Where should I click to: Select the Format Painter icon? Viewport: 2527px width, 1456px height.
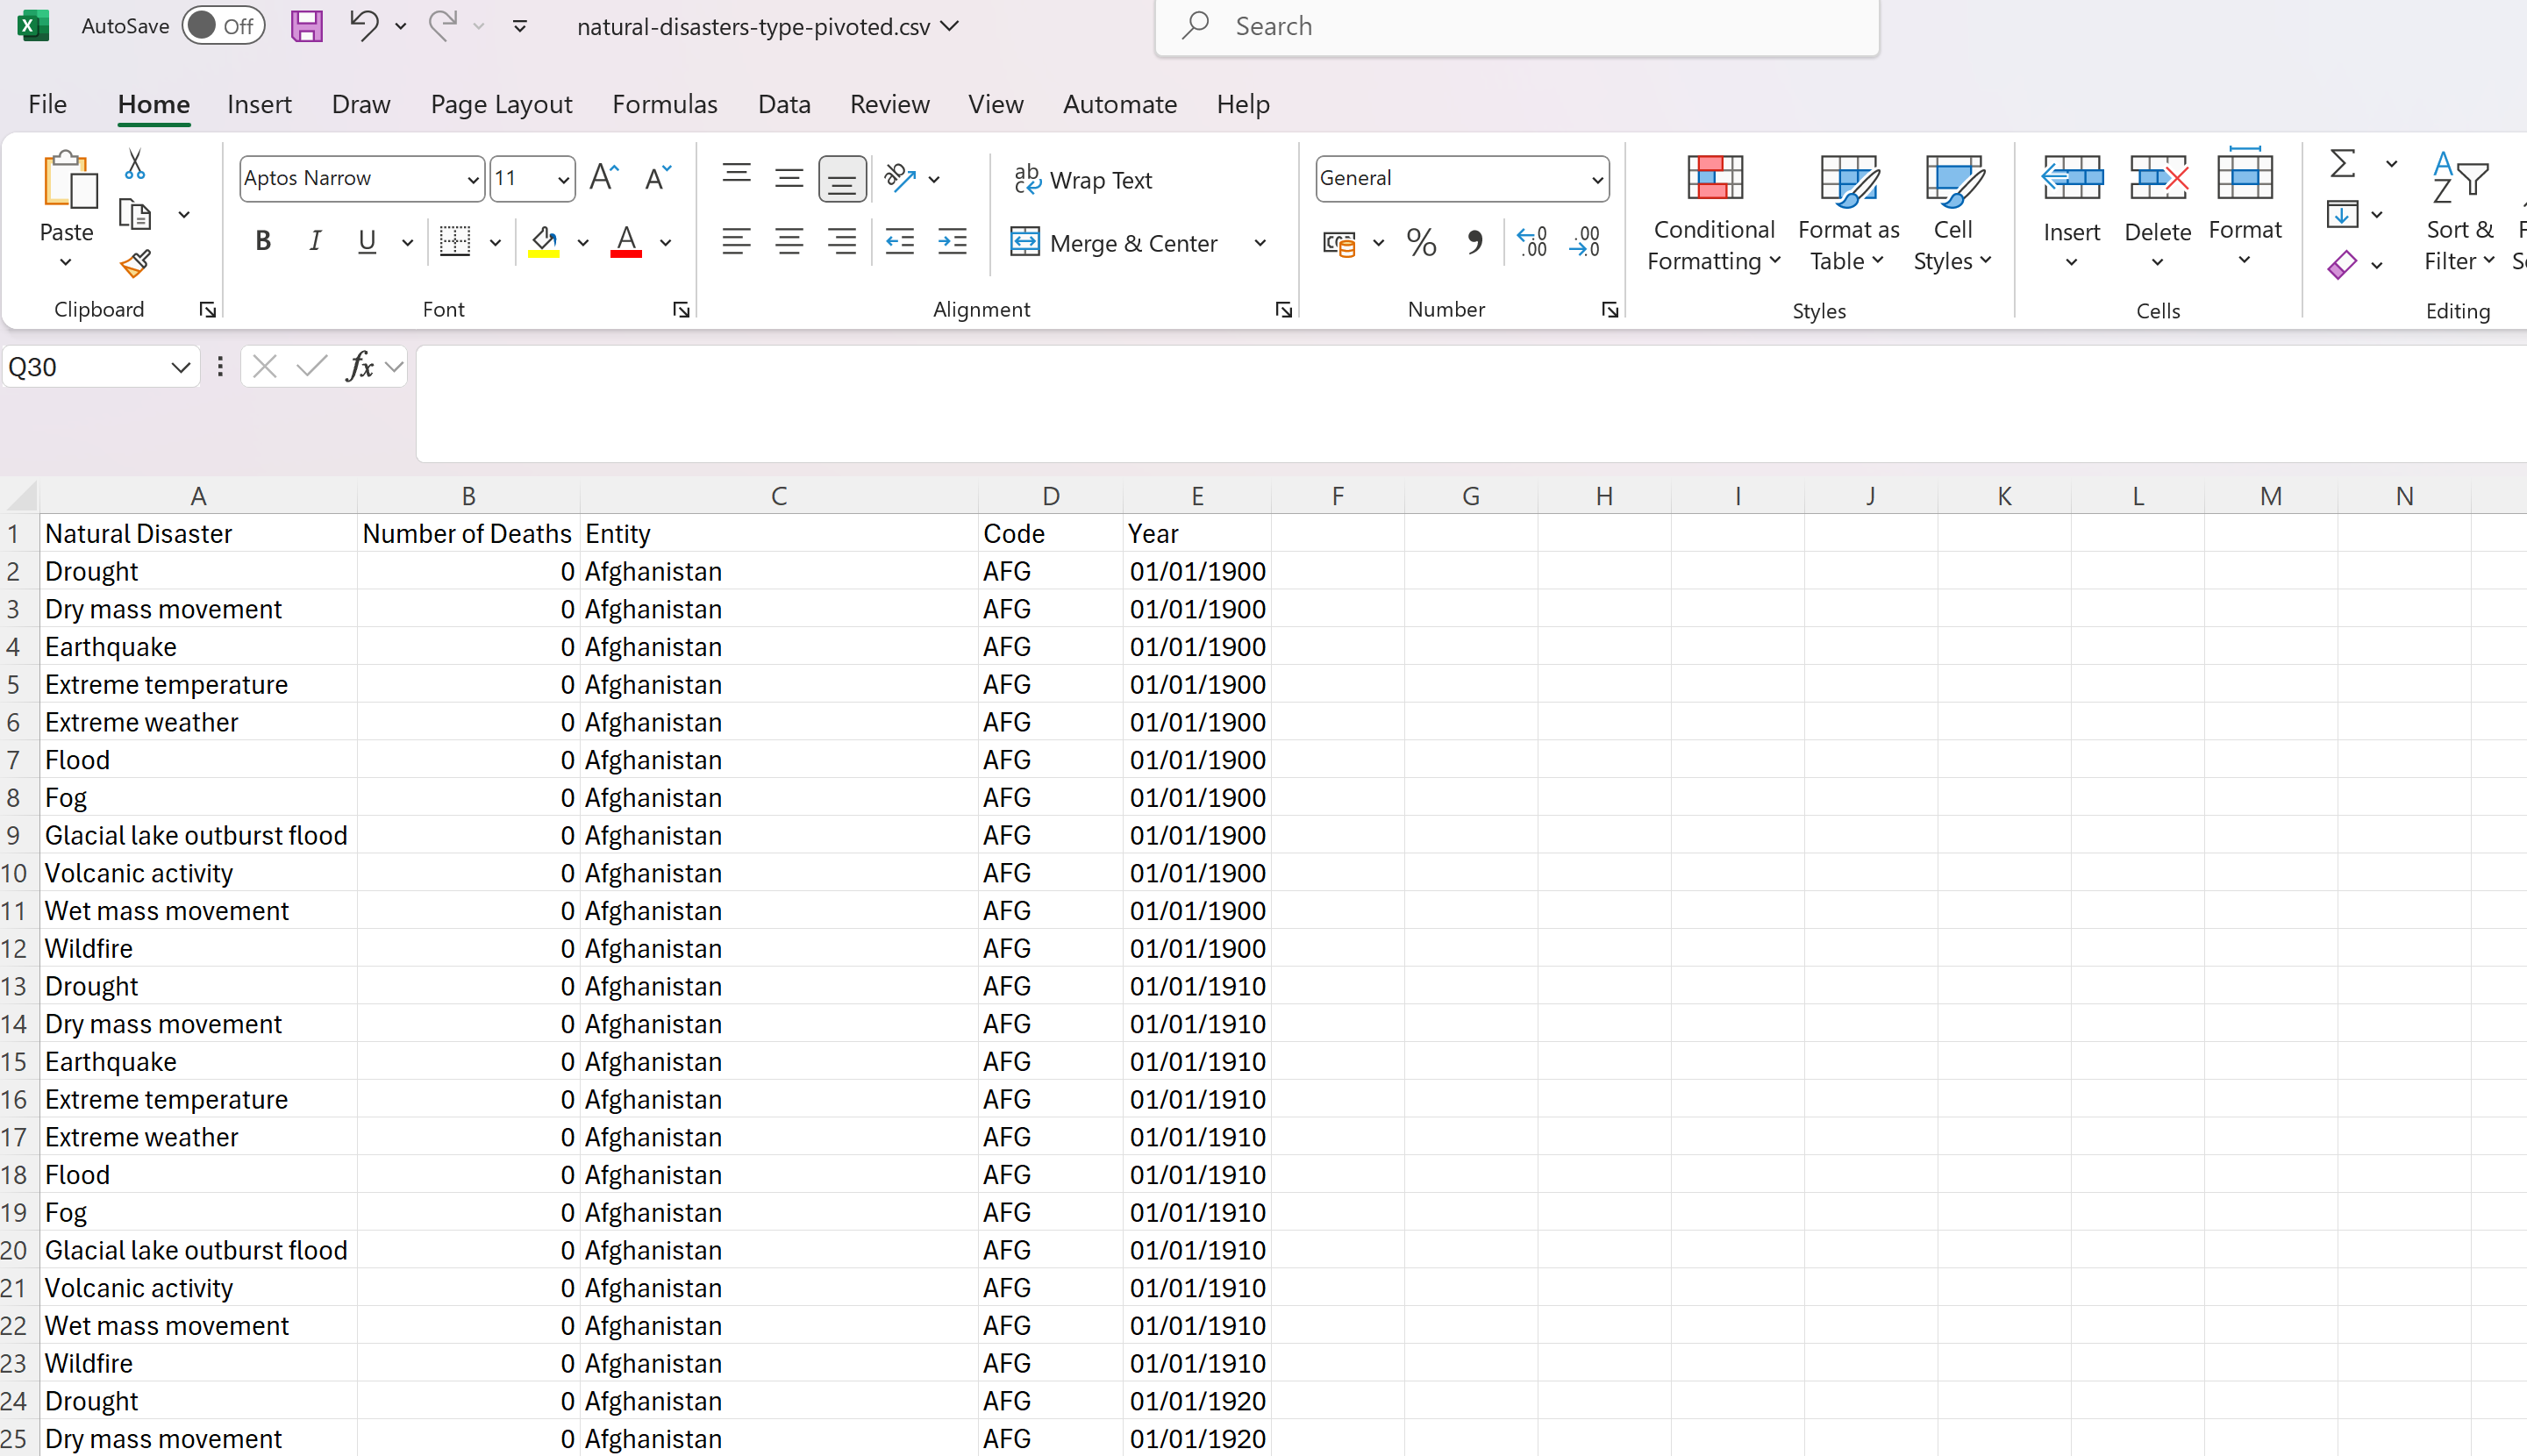point(134,263)
